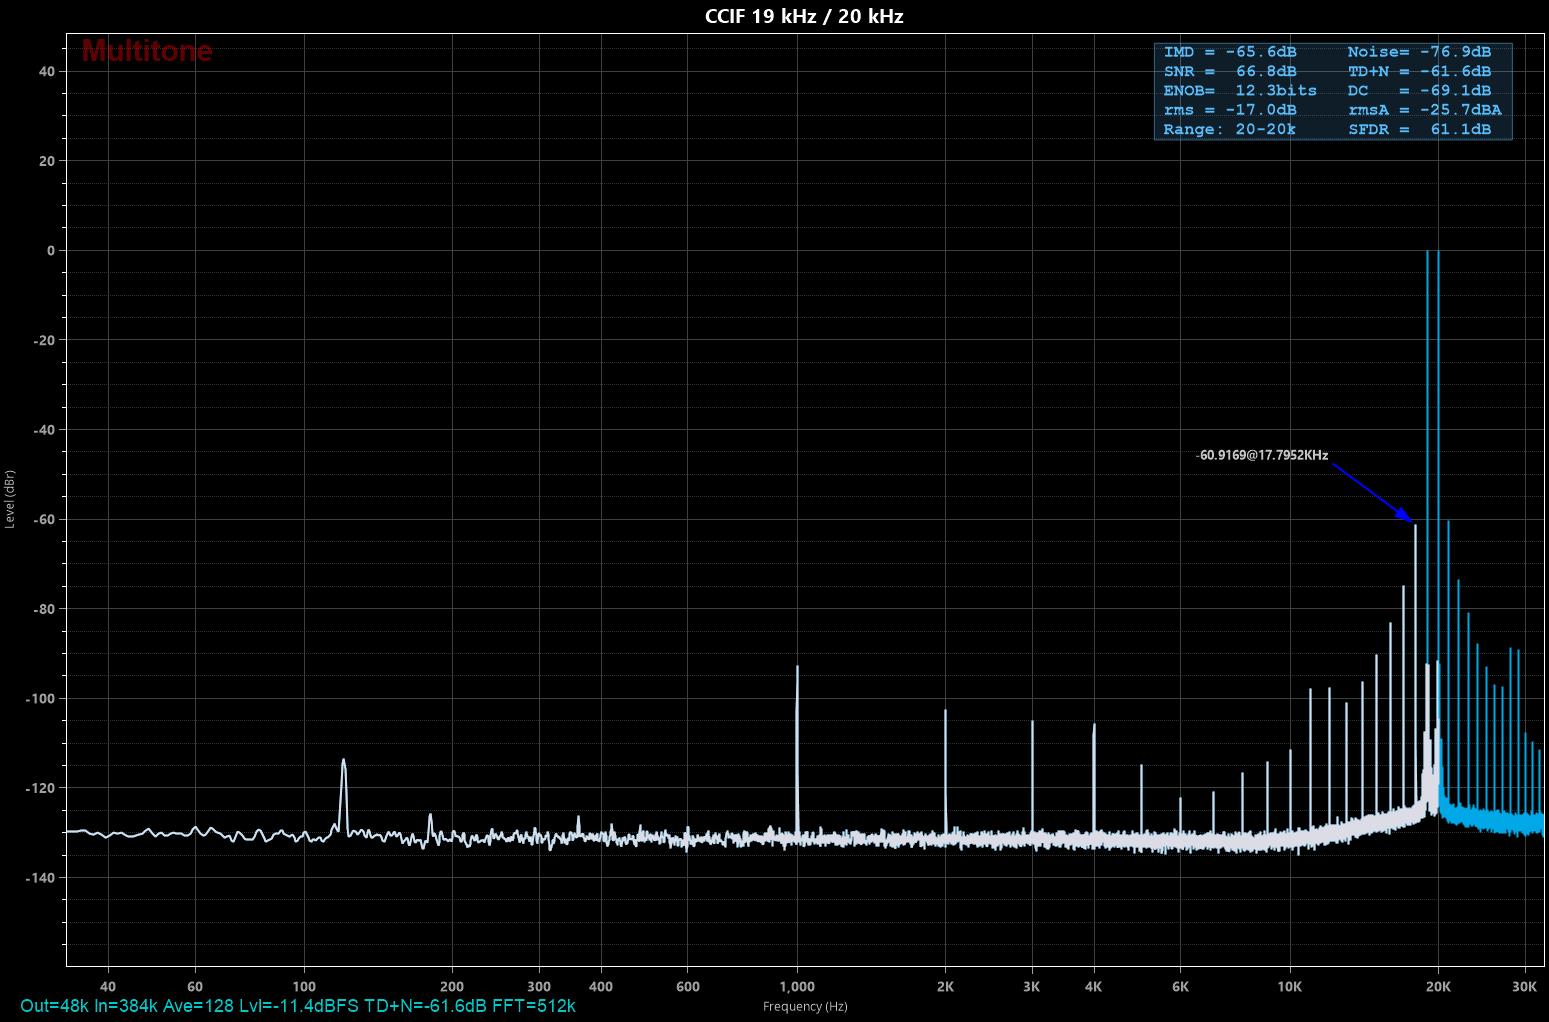The height and width of the screenshot is (1022, 1549).
Task: Click the -100 level tick label
Action: [42, 698]
